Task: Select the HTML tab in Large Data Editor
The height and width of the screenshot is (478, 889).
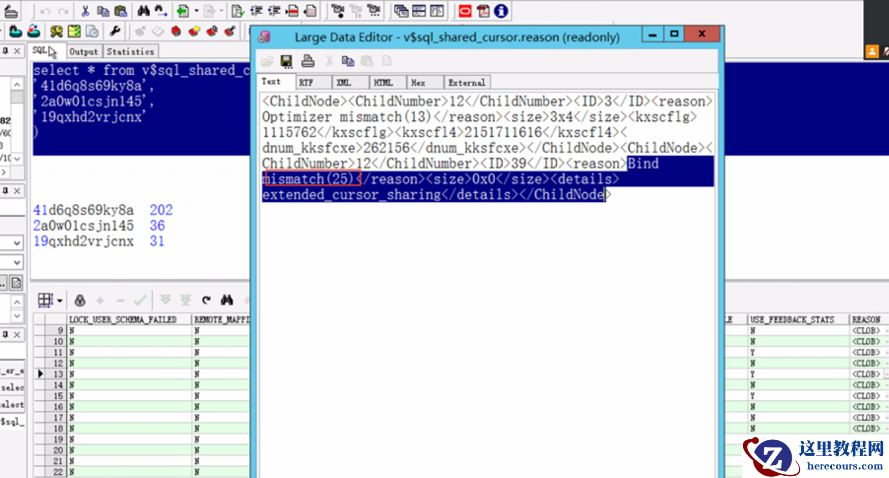Action: (x=387, y=83)
